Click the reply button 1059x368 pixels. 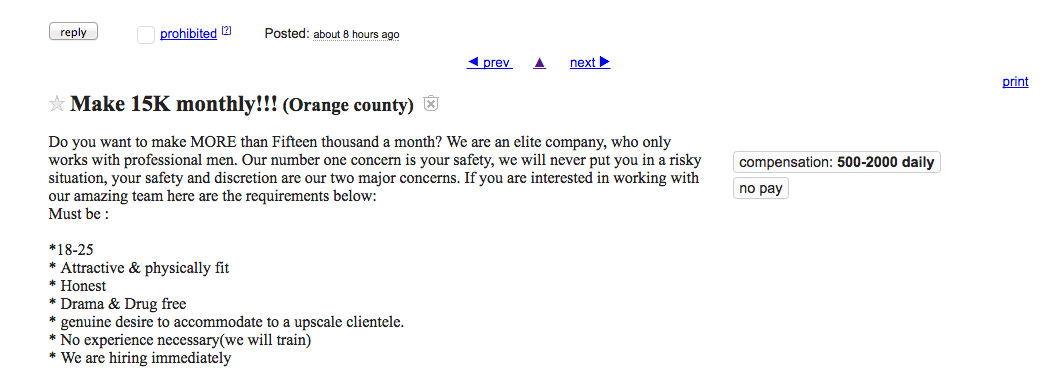pos(73,32)
